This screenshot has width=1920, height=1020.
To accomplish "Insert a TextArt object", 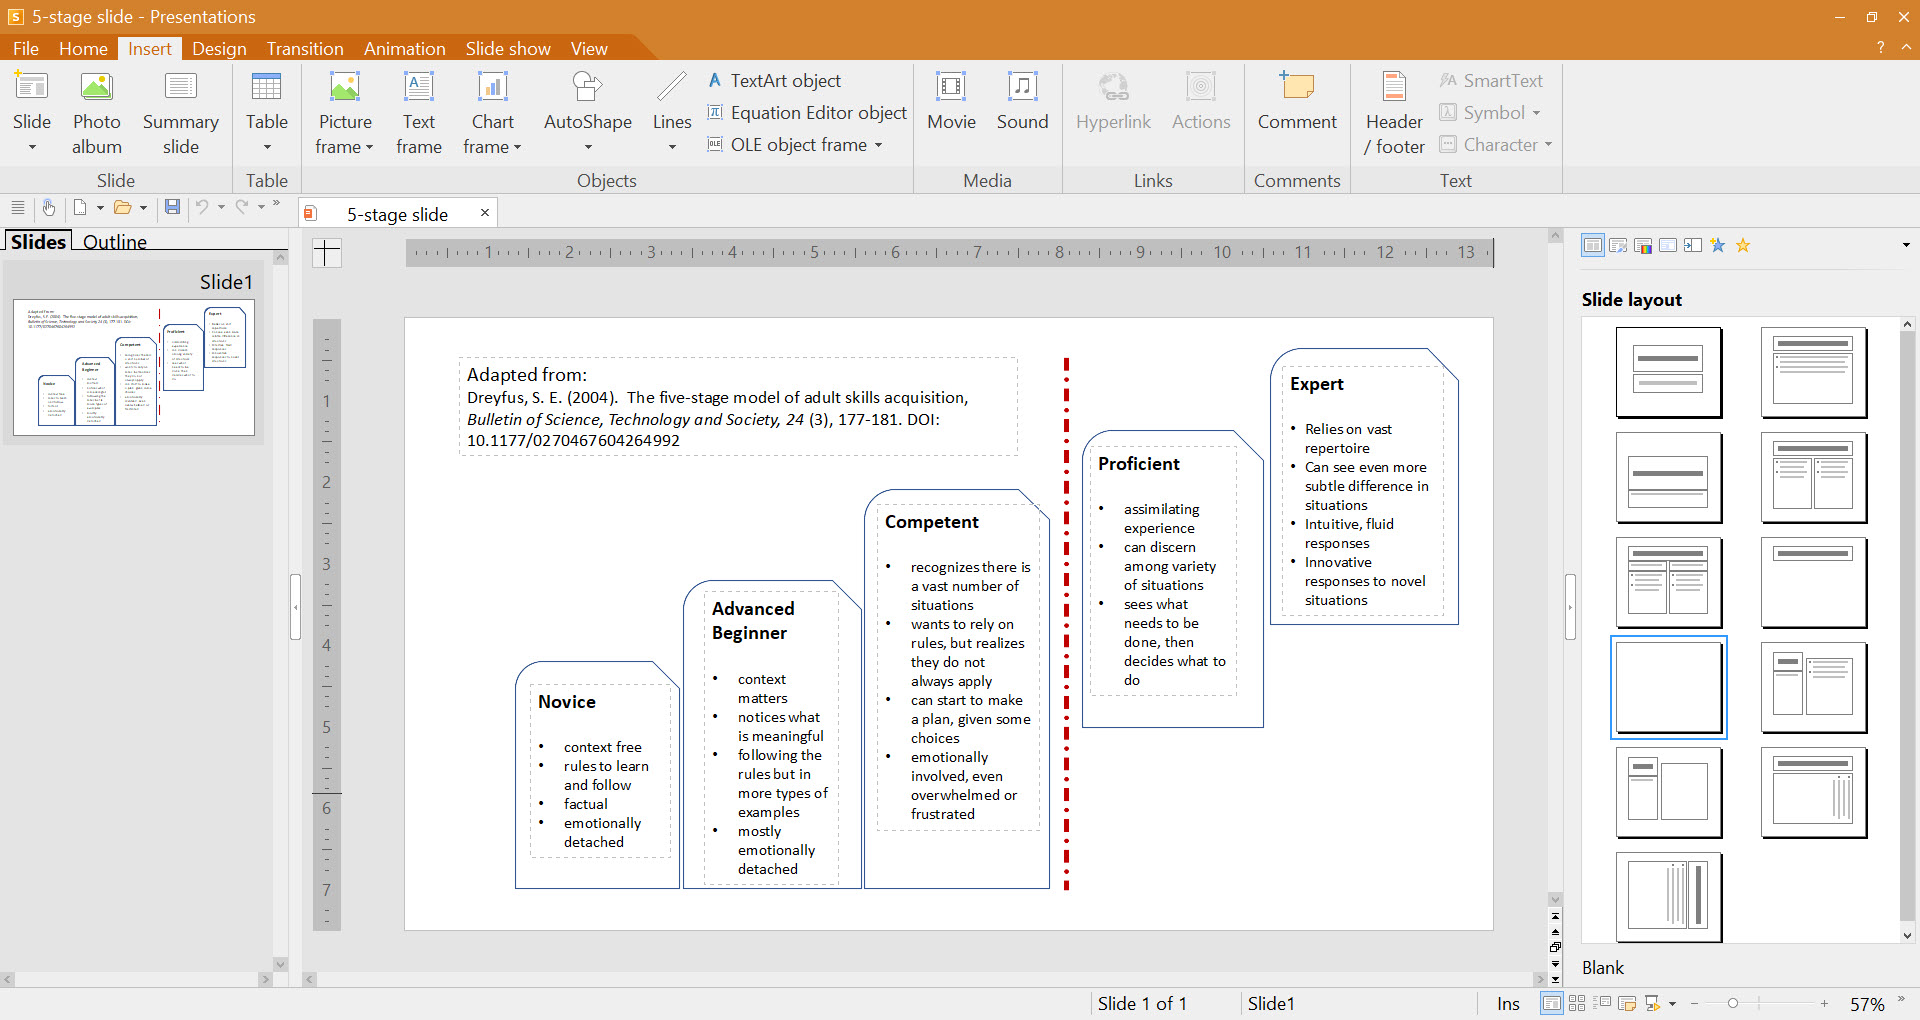I will (x=775, y=81).
